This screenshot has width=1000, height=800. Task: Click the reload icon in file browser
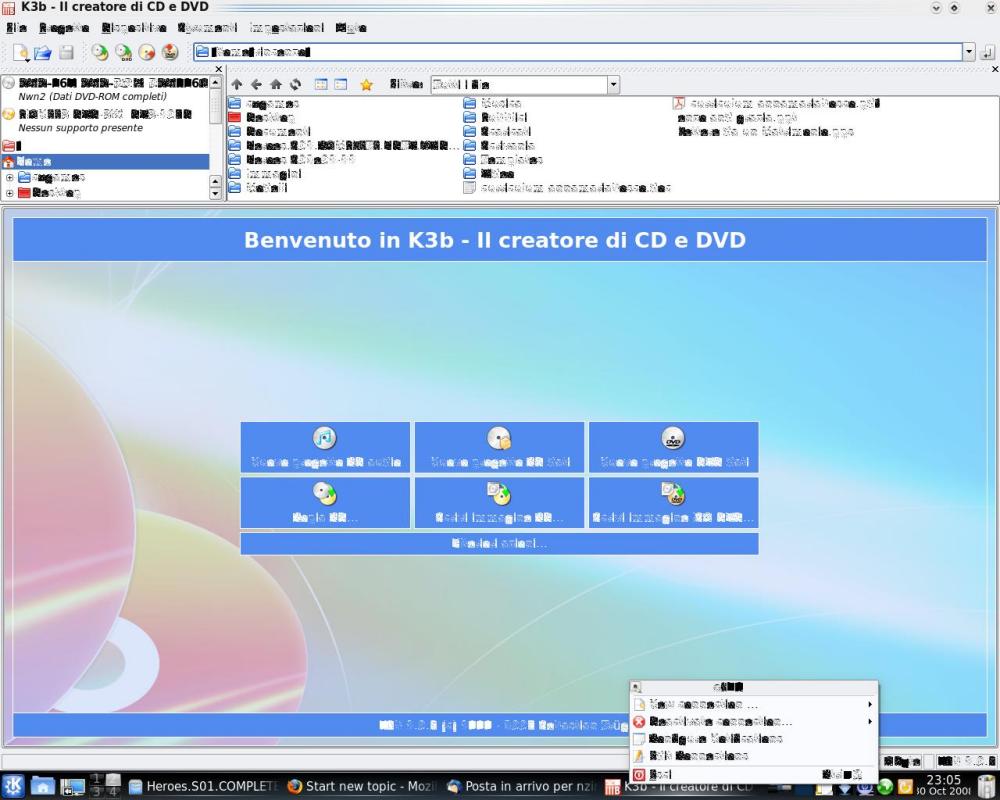point(295,85)
